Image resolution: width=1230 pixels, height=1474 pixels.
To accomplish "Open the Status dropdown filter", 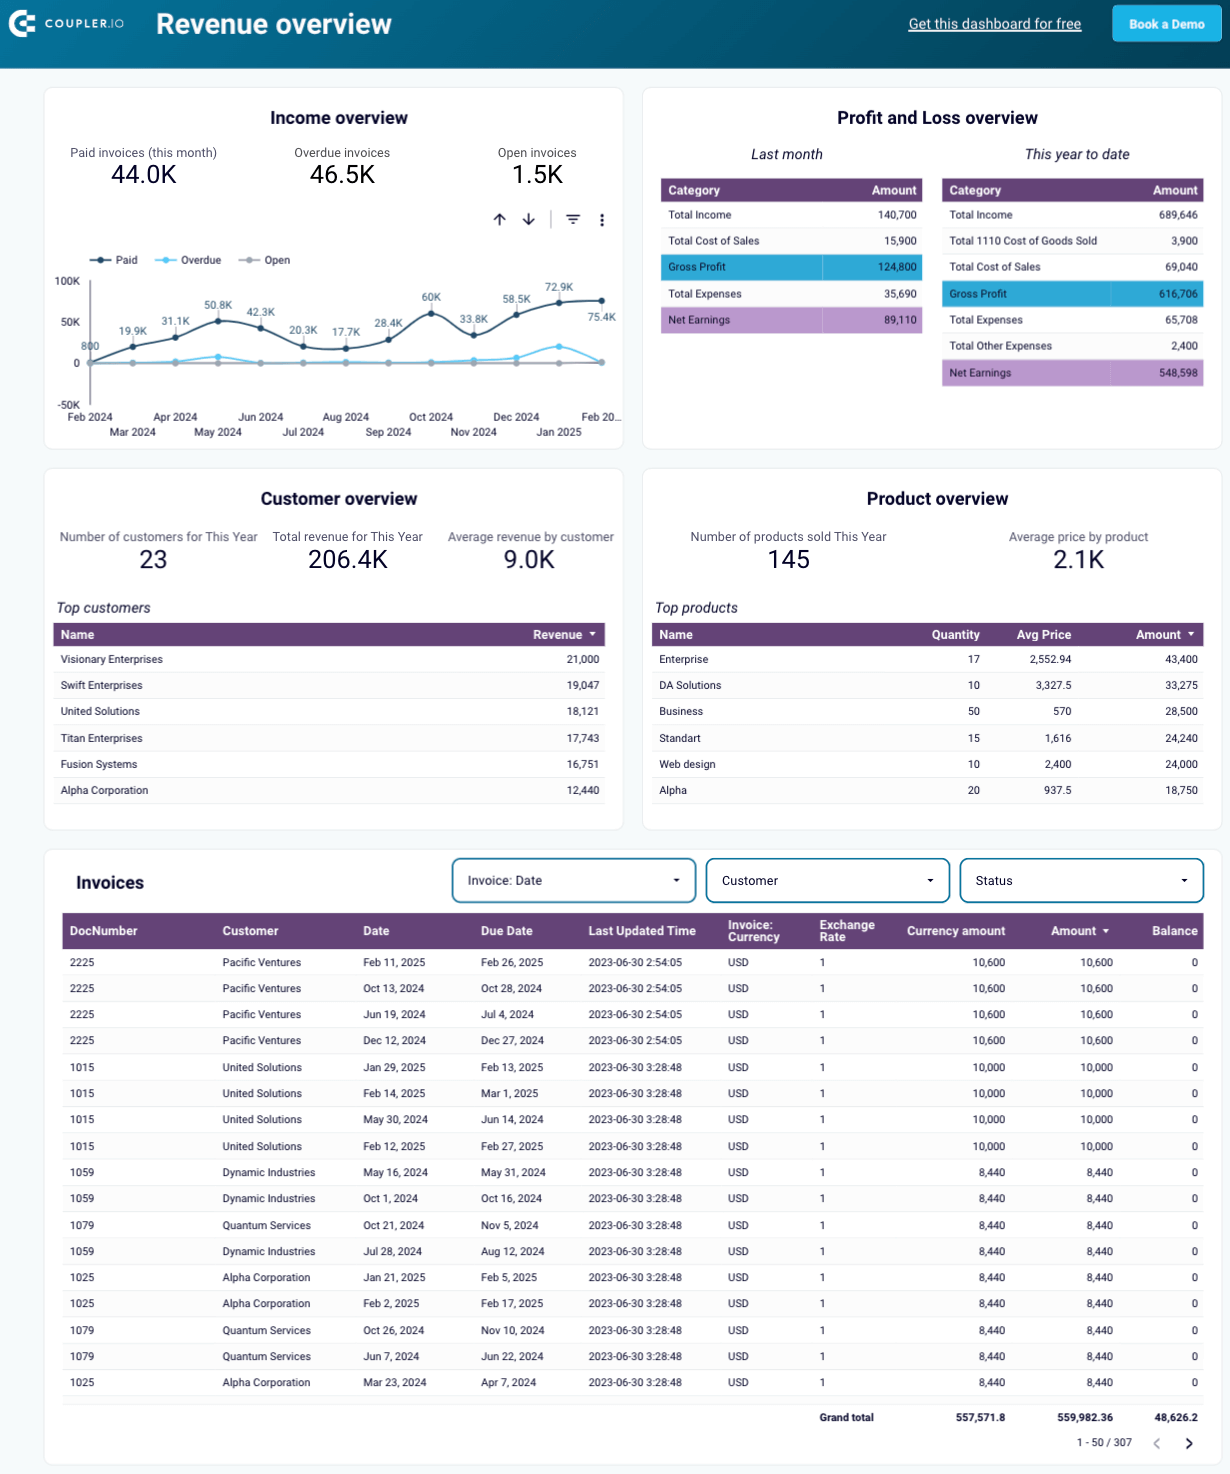I will [1082, 881].
